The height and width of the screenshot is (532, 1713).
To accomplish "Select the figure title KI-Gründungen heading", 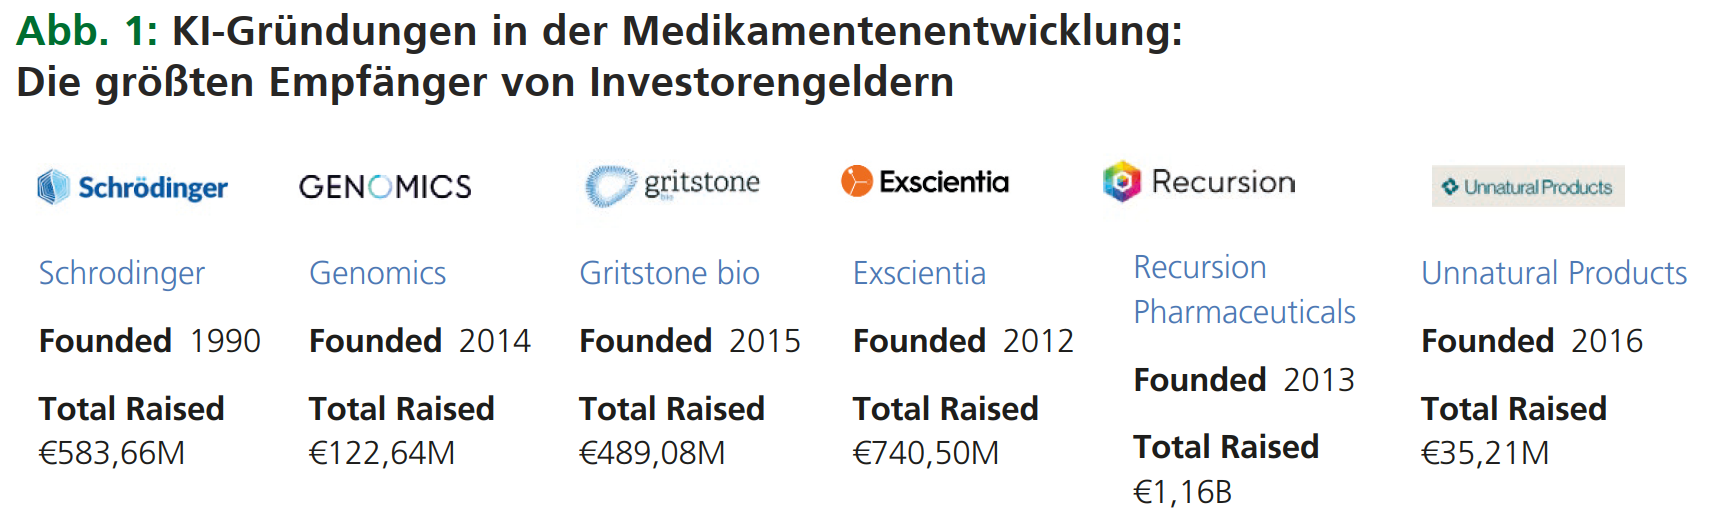I will tap(600, 56).
